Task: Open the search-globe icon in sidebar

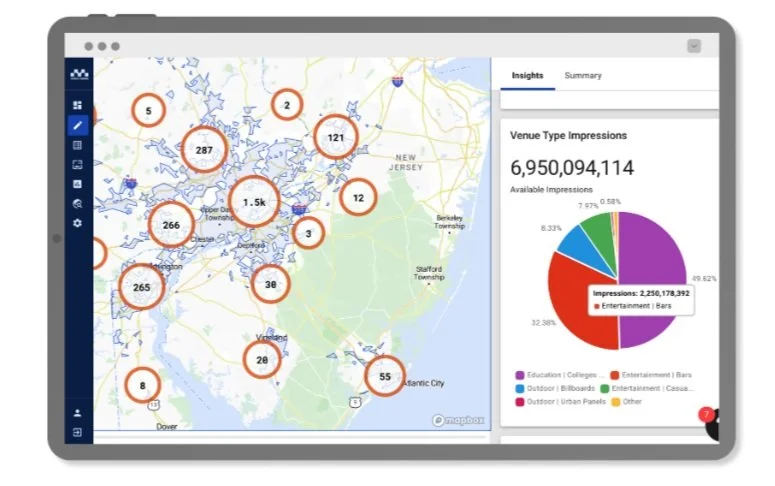Action: [x=78, y=204]
